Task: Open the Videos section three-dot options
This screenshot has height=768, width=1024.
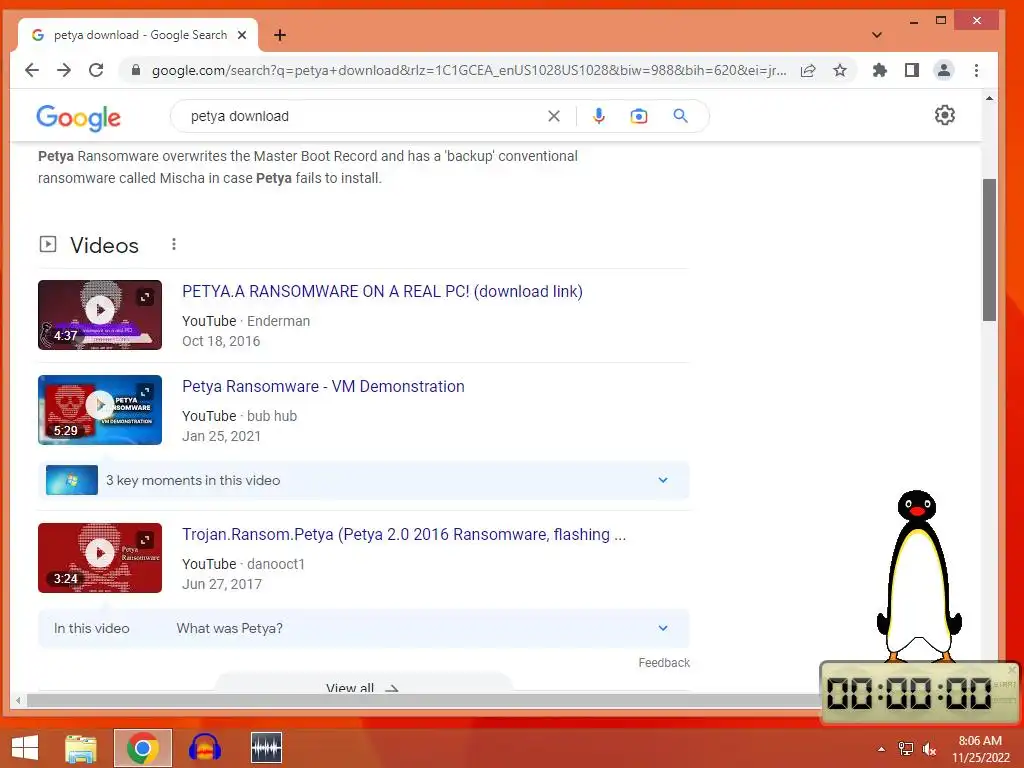Action: 174,244
